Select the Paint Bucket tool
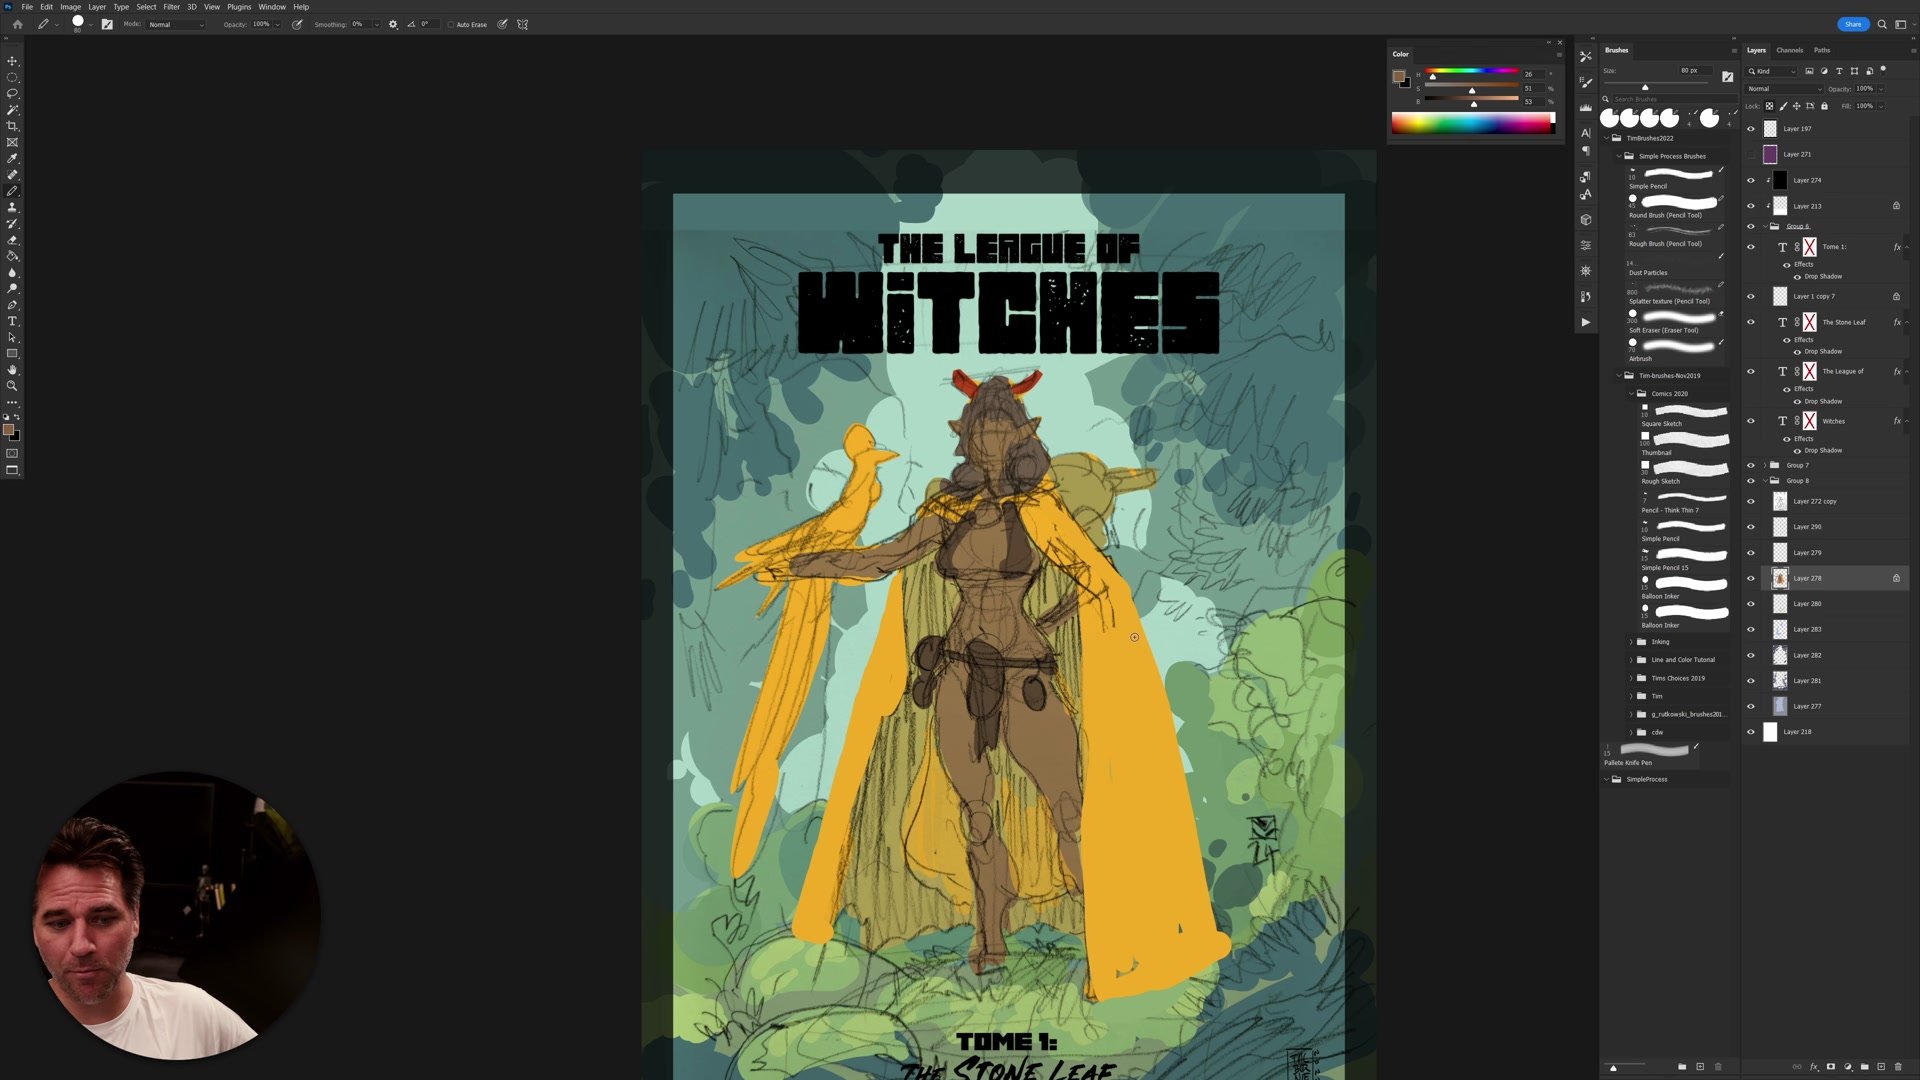This screenshot has width=1920, height=1080. point(12,256)
